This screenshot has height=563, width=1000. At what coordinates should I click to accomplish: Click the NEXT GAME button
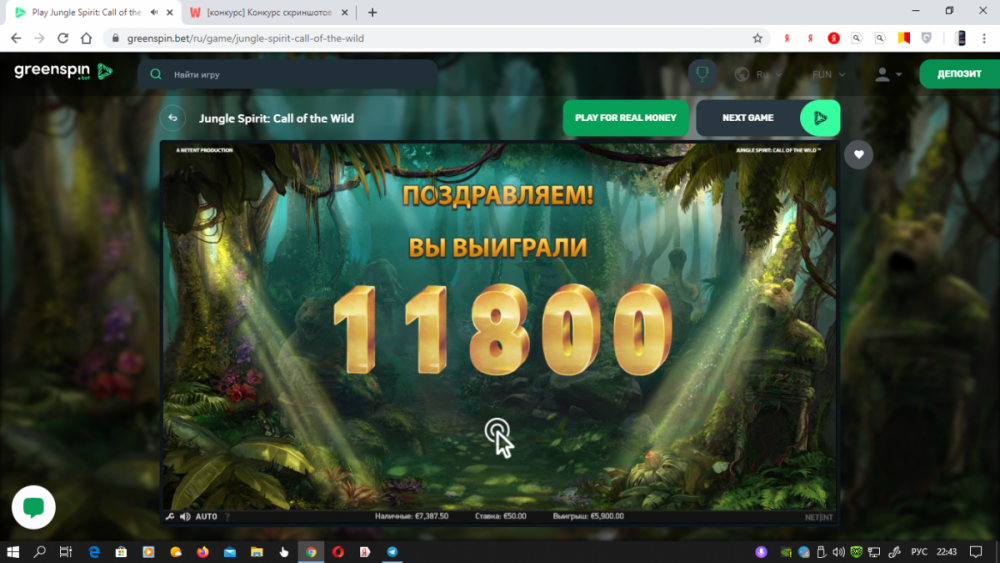[x=747, y=118]
